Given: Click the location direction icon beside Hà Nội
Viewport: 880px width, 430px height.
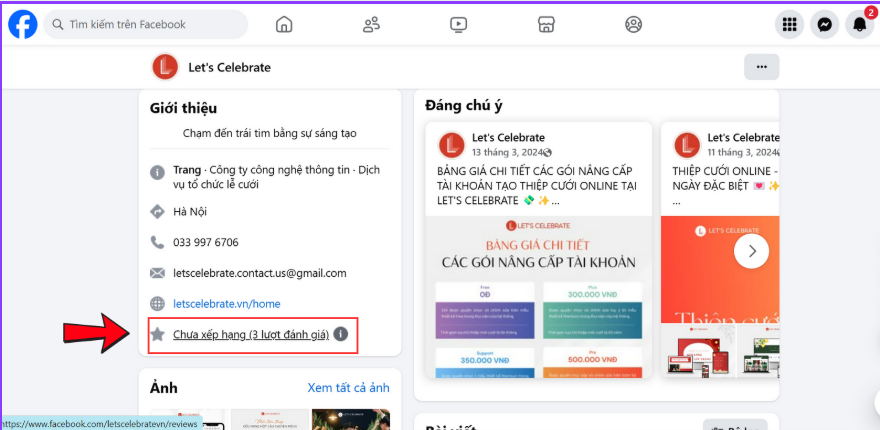Looking at the screenshot, I should coord(157,212).
